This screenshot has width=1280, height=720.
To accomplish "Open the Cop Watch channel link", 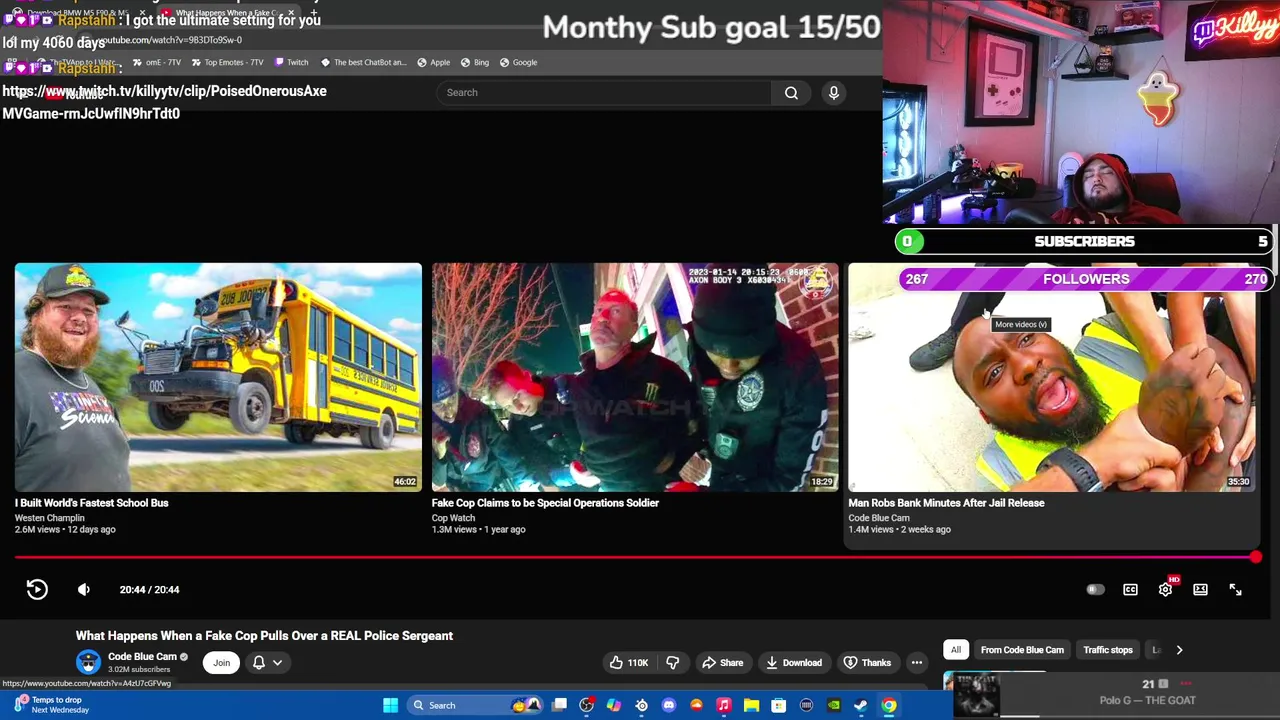I will (x=453, y=518).
